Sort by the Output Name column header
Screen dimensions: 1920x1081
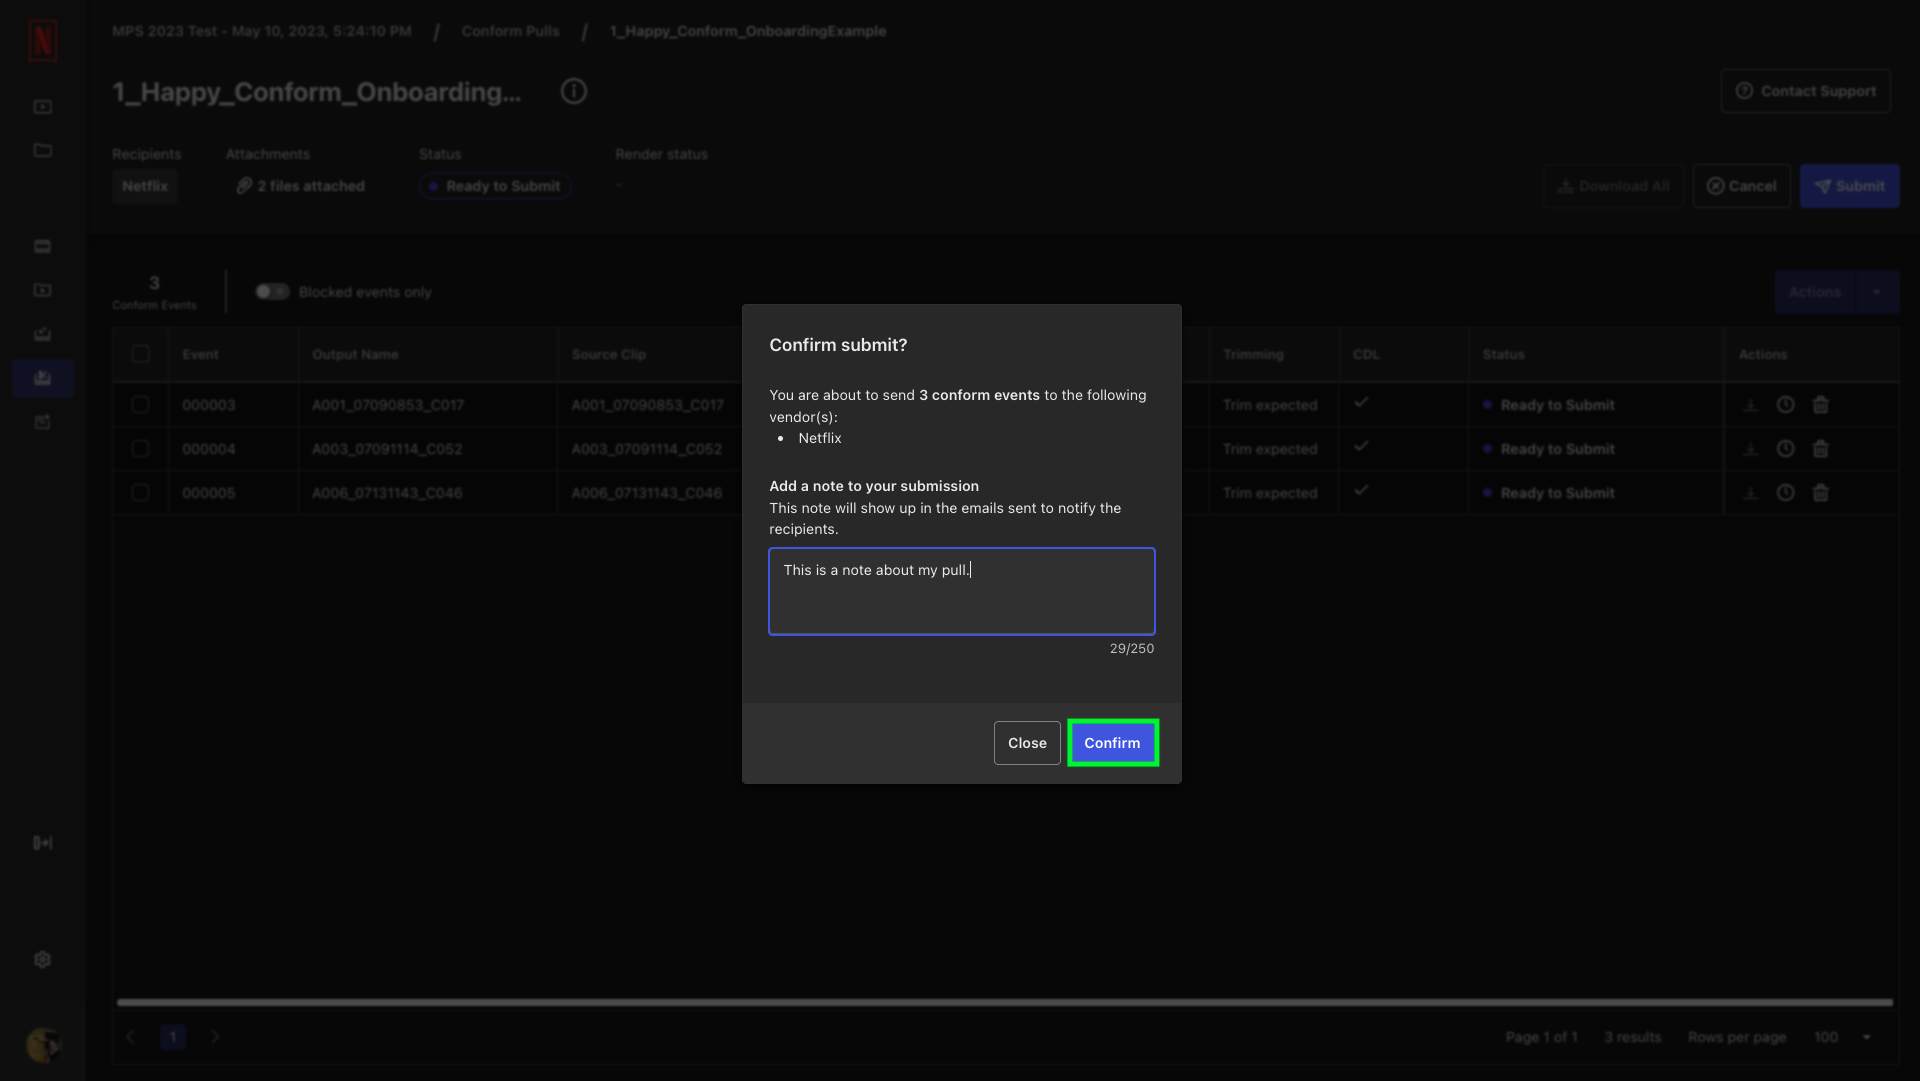[355, 354]
